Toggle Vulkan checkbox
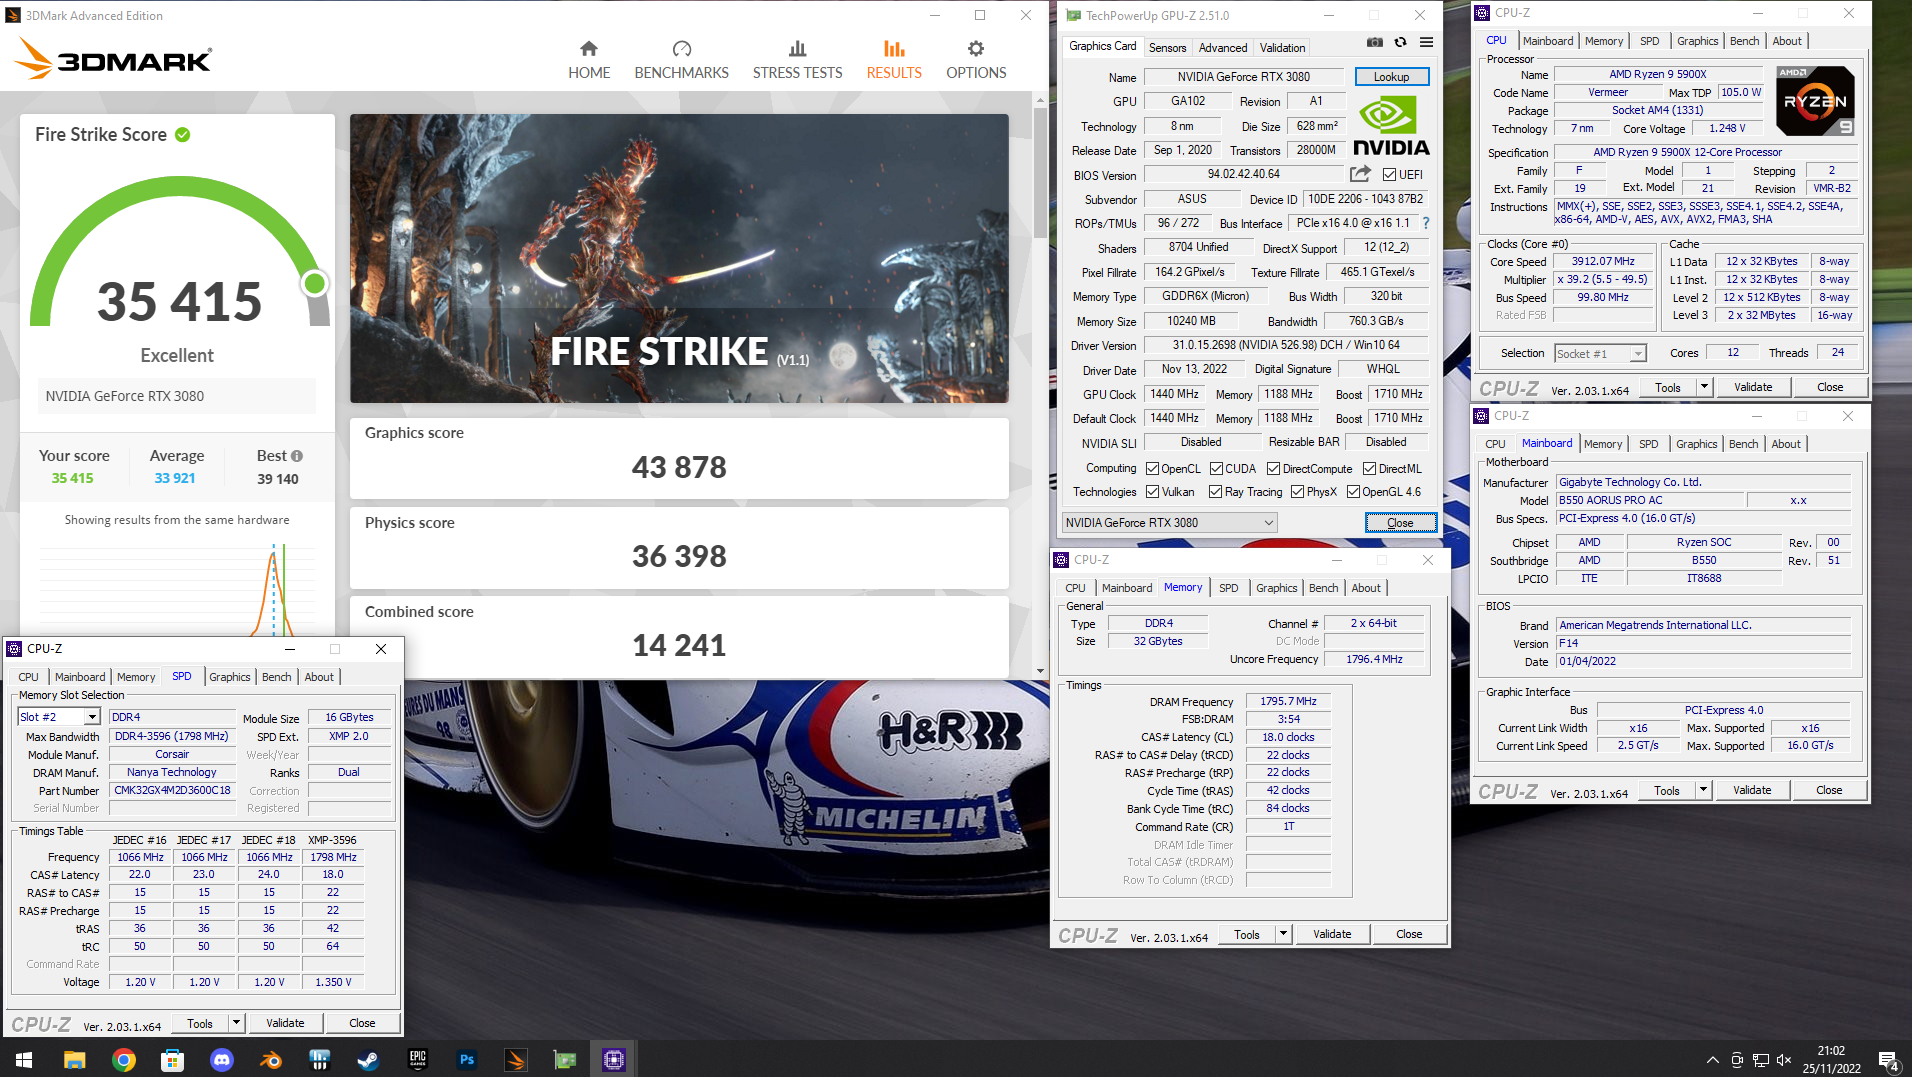This screenshot has width=1912, height=1077. pos(1152,491)
